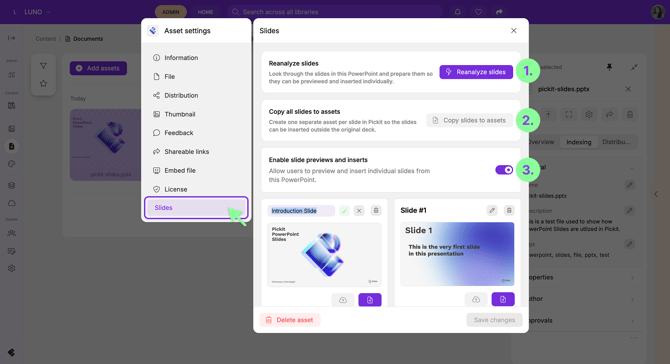Click the Slide #1 thumbnail preview

[457, 254]
